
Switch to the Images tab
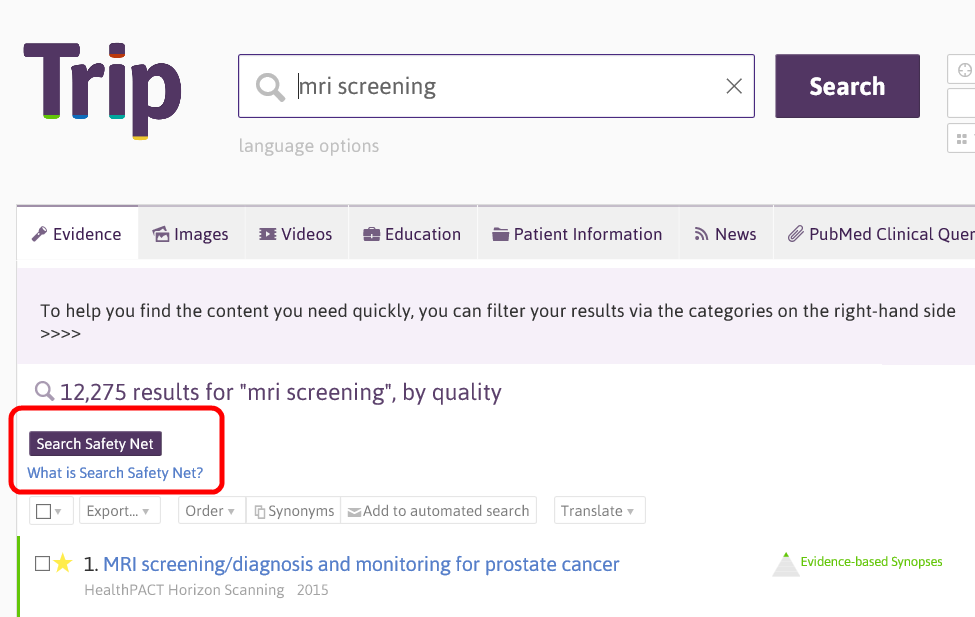pos(190,234)
